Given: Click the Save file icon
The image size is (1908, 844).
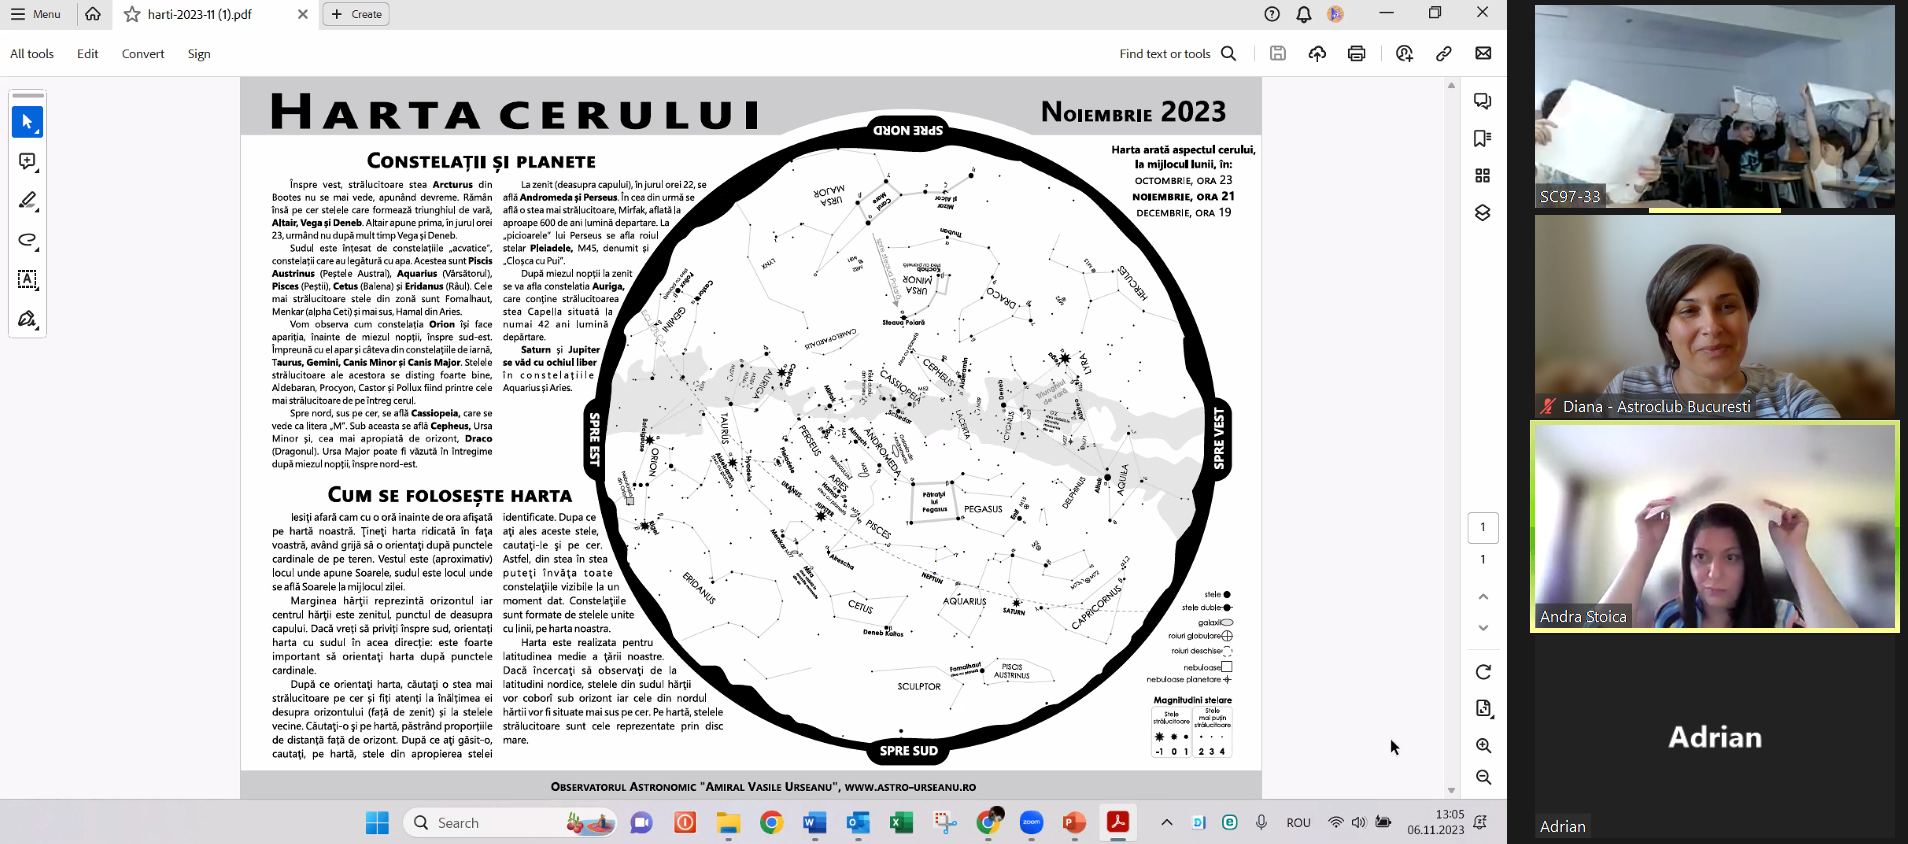Looking at the screenshot, I should (x=1278, y=54).
